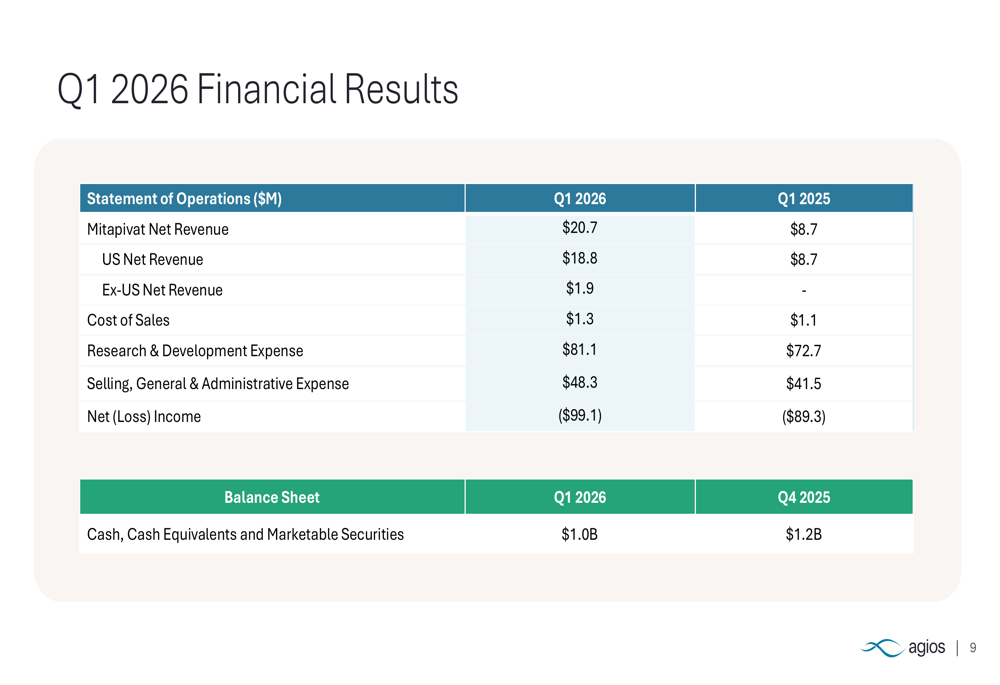Click Selling, General & Administrative Expense label
This screenshot has height=685, width=1000.
click(218, 383)
